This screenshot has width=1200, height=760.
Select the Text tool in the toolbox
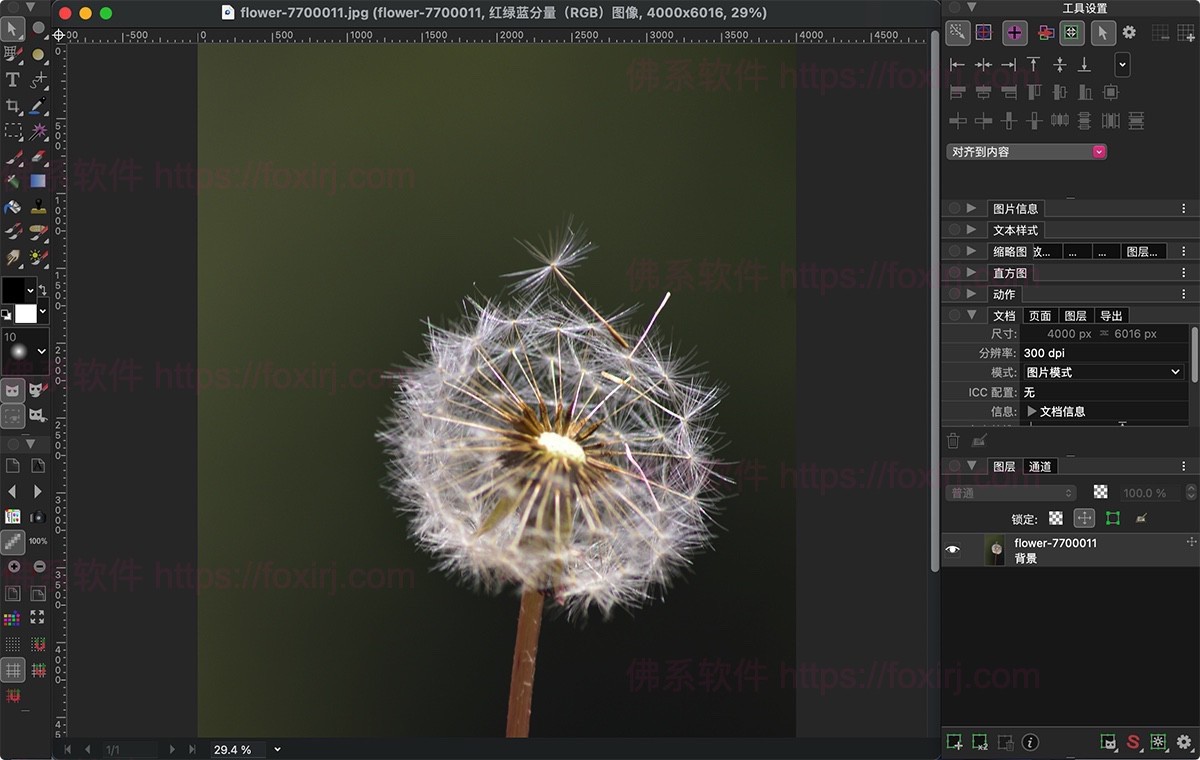[x=12, y=79]
